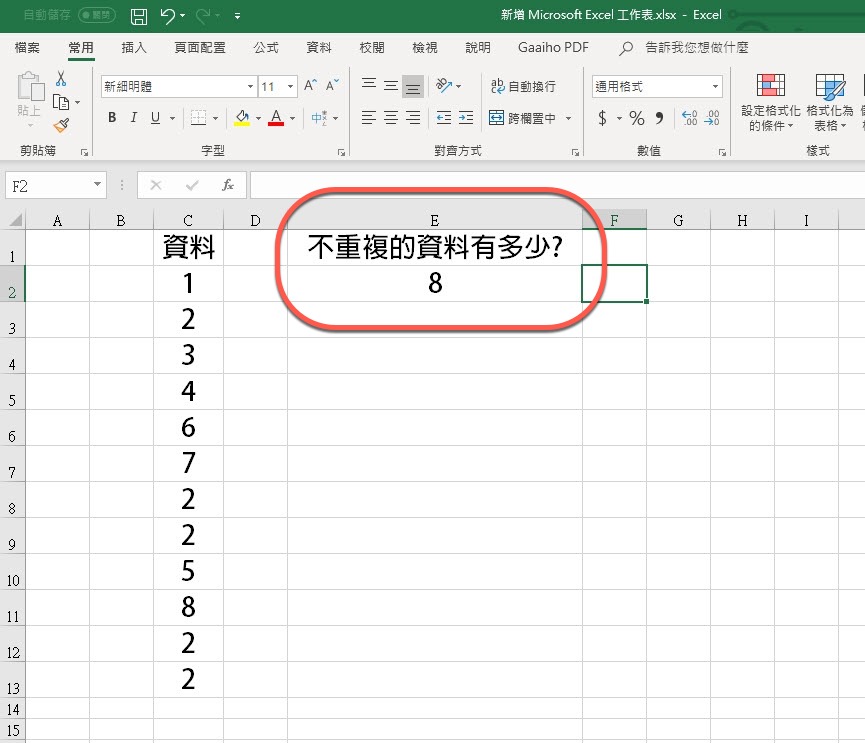Select cell E2 containing 8
Viewport: 865px width, 743px height.
pos(435,283)
